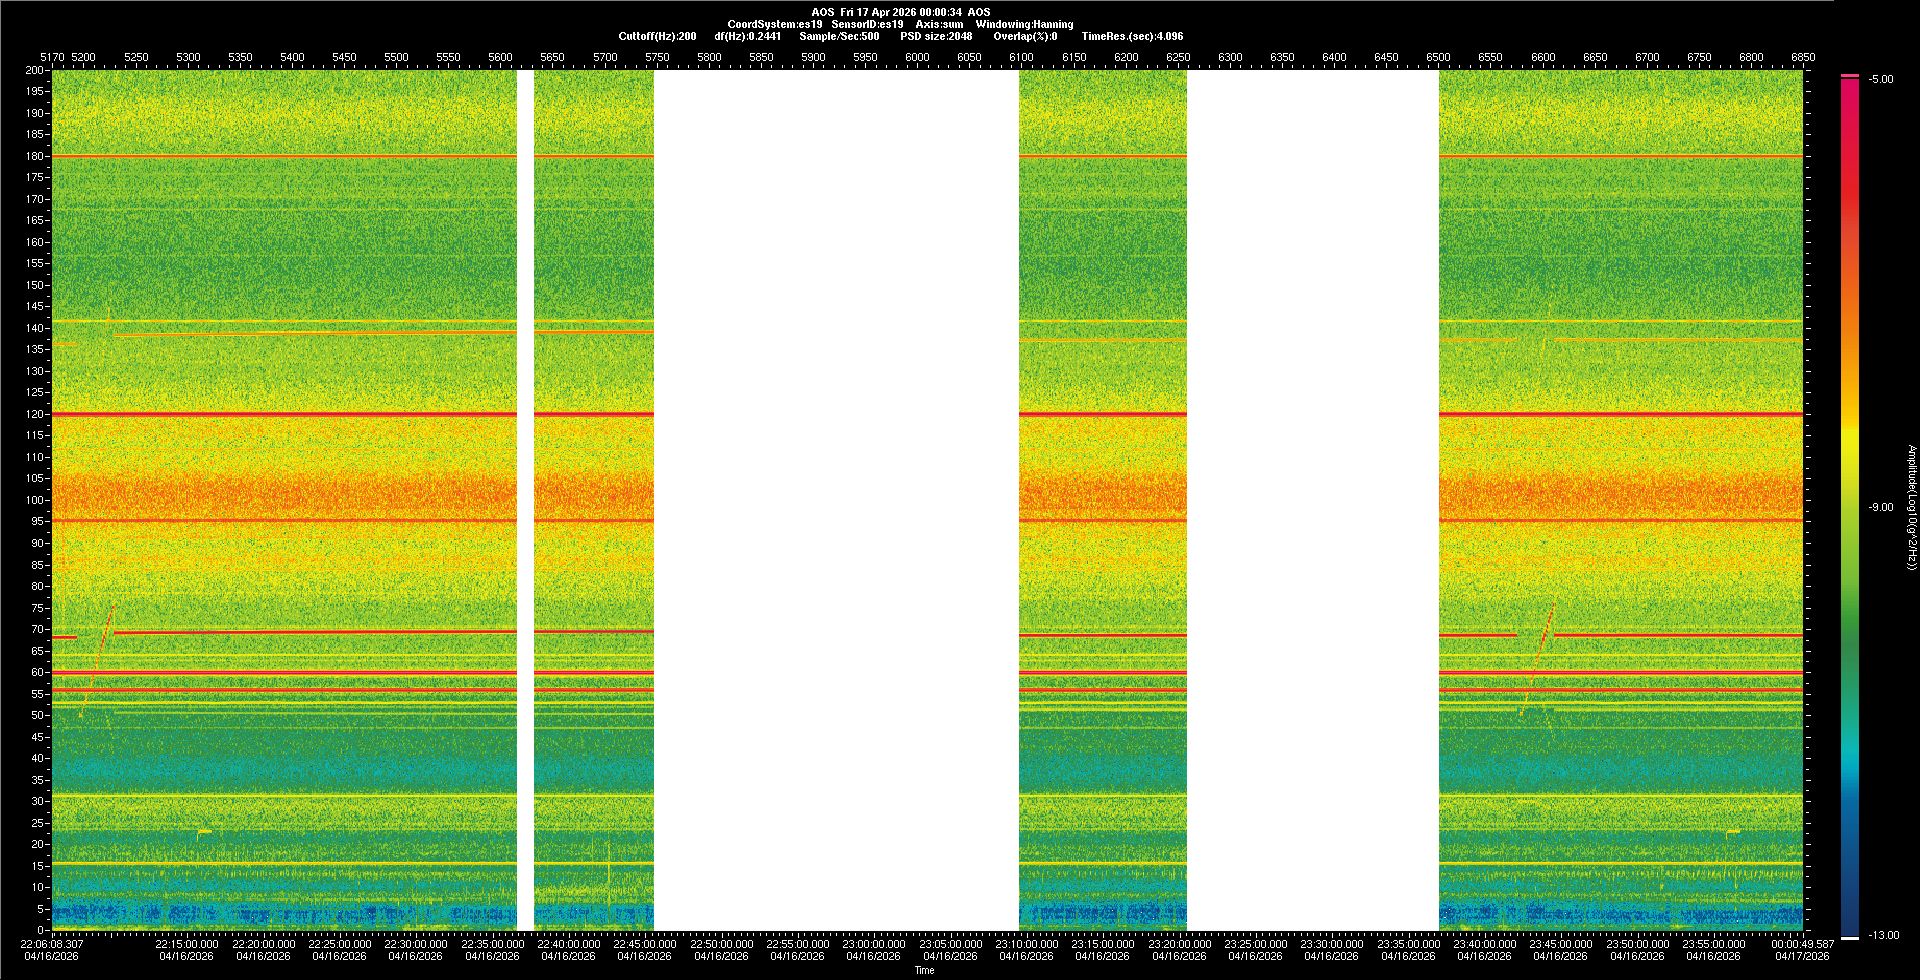1920x980 pixels.
Task: Click the "Overlap(%):0" parameter text
Action: (1026, 36)
